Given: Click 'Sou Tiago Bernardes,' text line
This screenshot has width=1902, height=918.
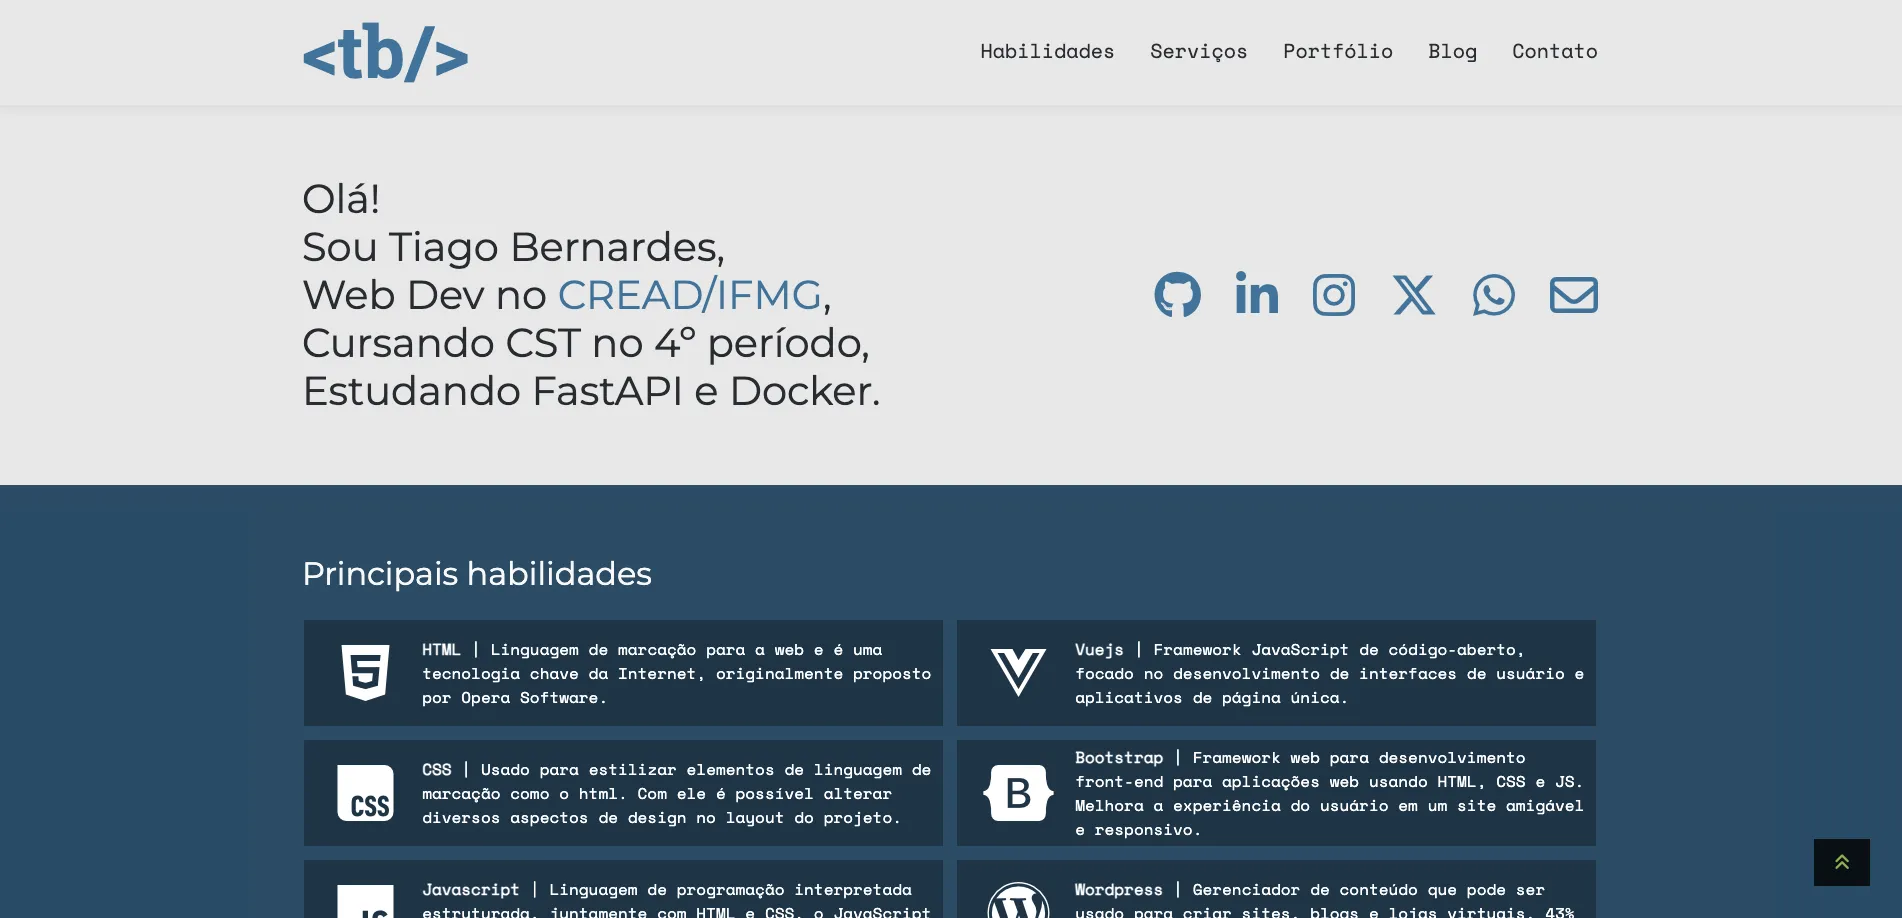Looking at the screenshot, I should (x=513, y=247).
